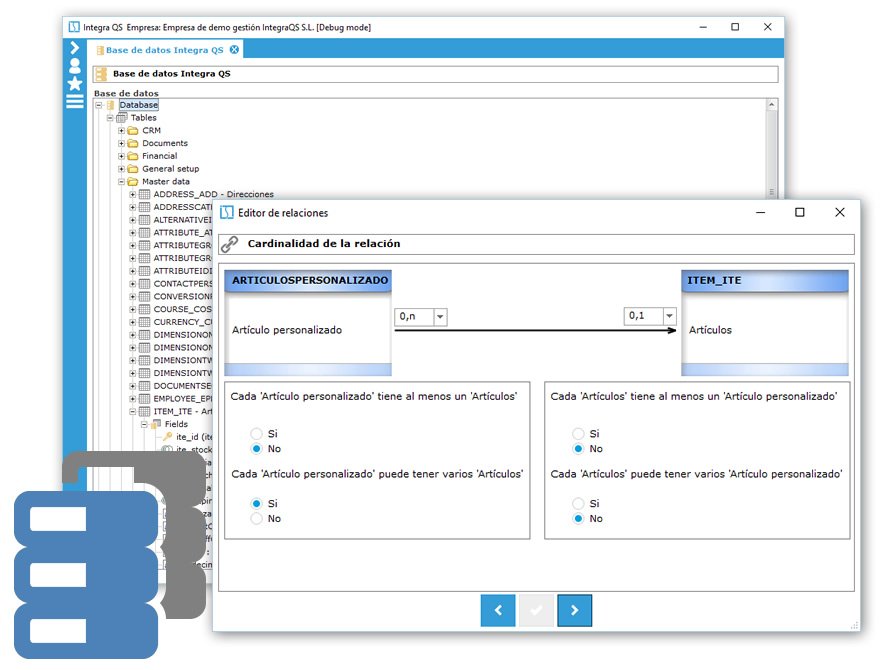
Task: Open the 0,1 cardinality dropdown
Action: pyautogui.click(x=669, y=316)
